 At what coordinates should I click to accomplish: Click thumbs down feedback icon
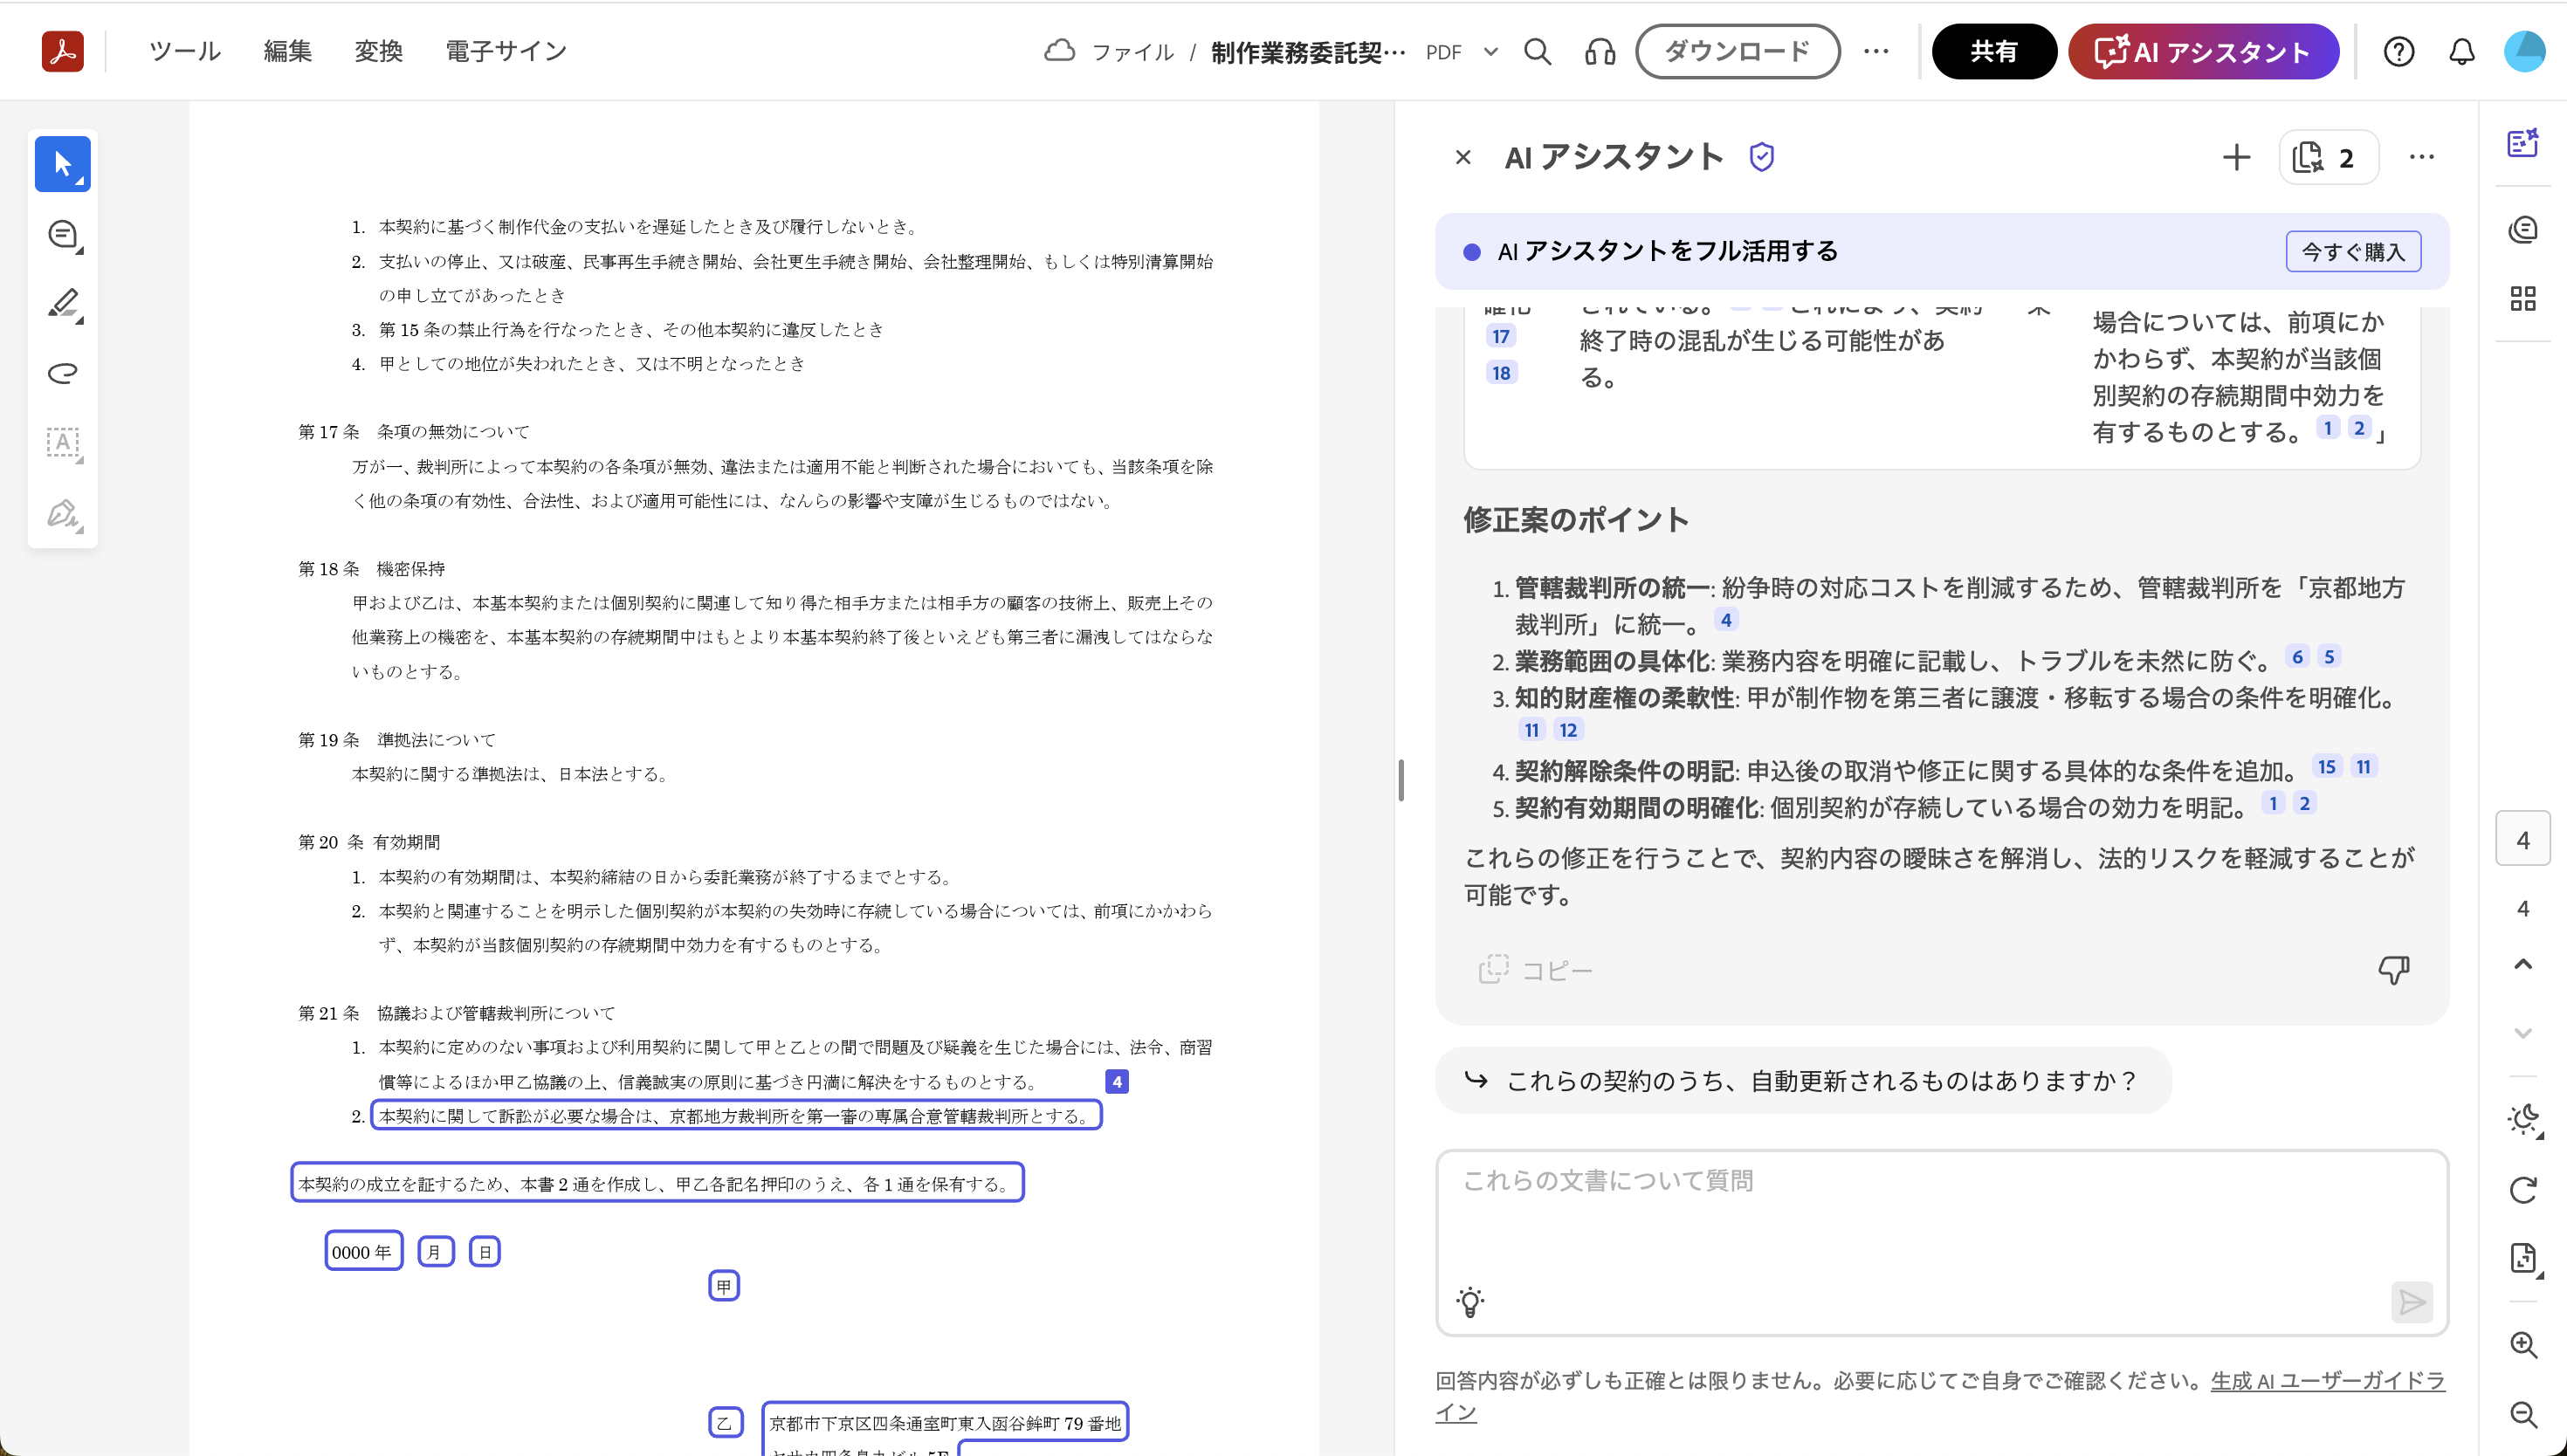2393,969
